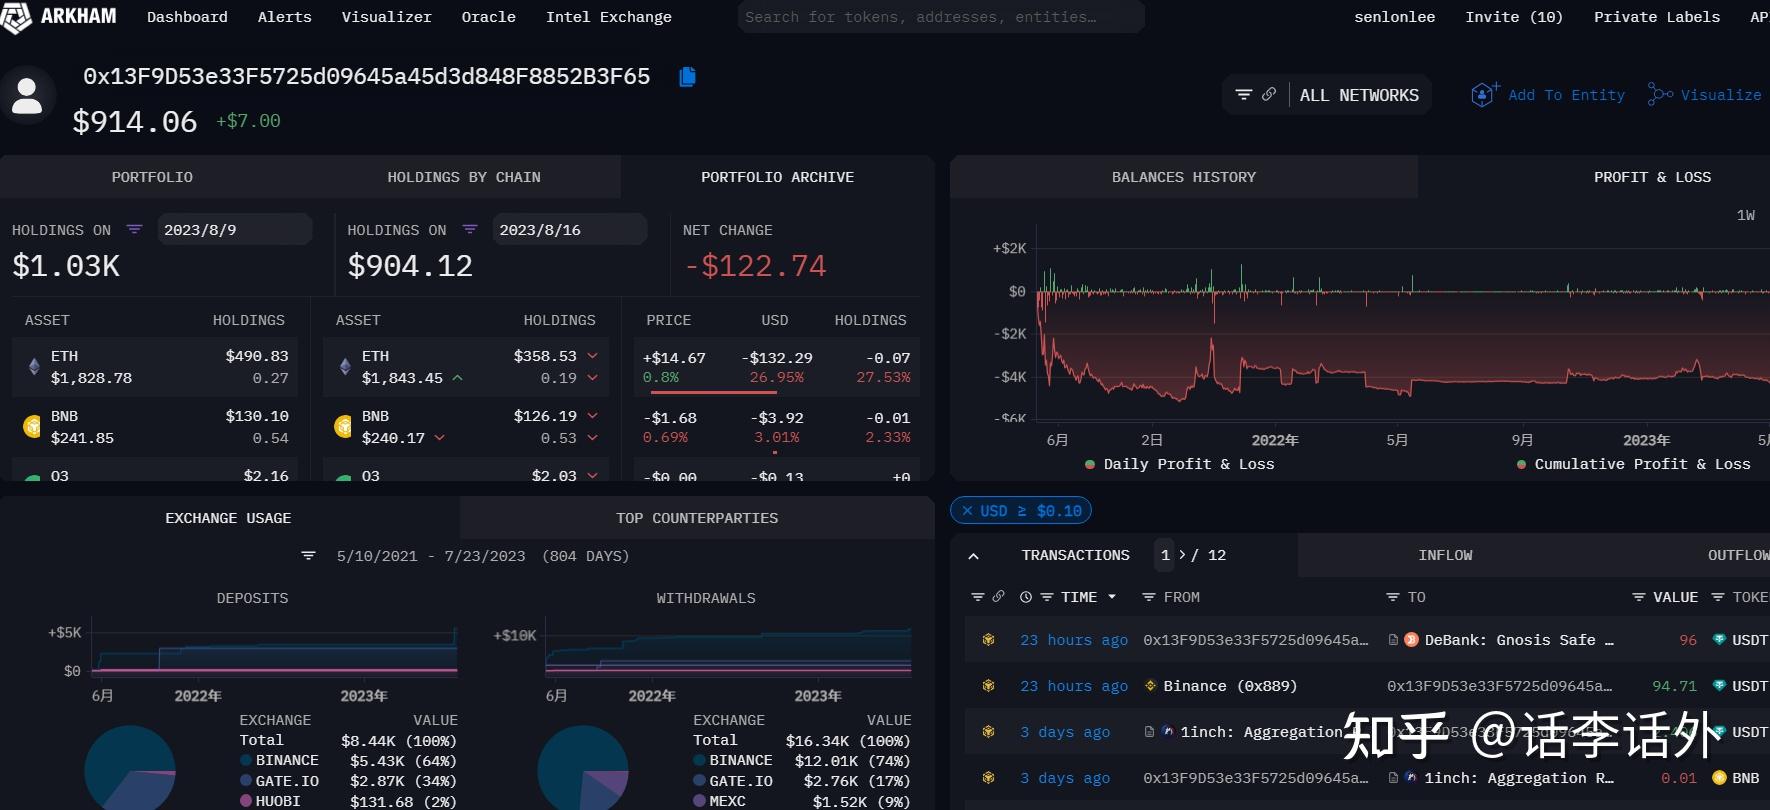Click the filter icon beside the exchange usage date range

pyautogui.click(x=308, y=556)
